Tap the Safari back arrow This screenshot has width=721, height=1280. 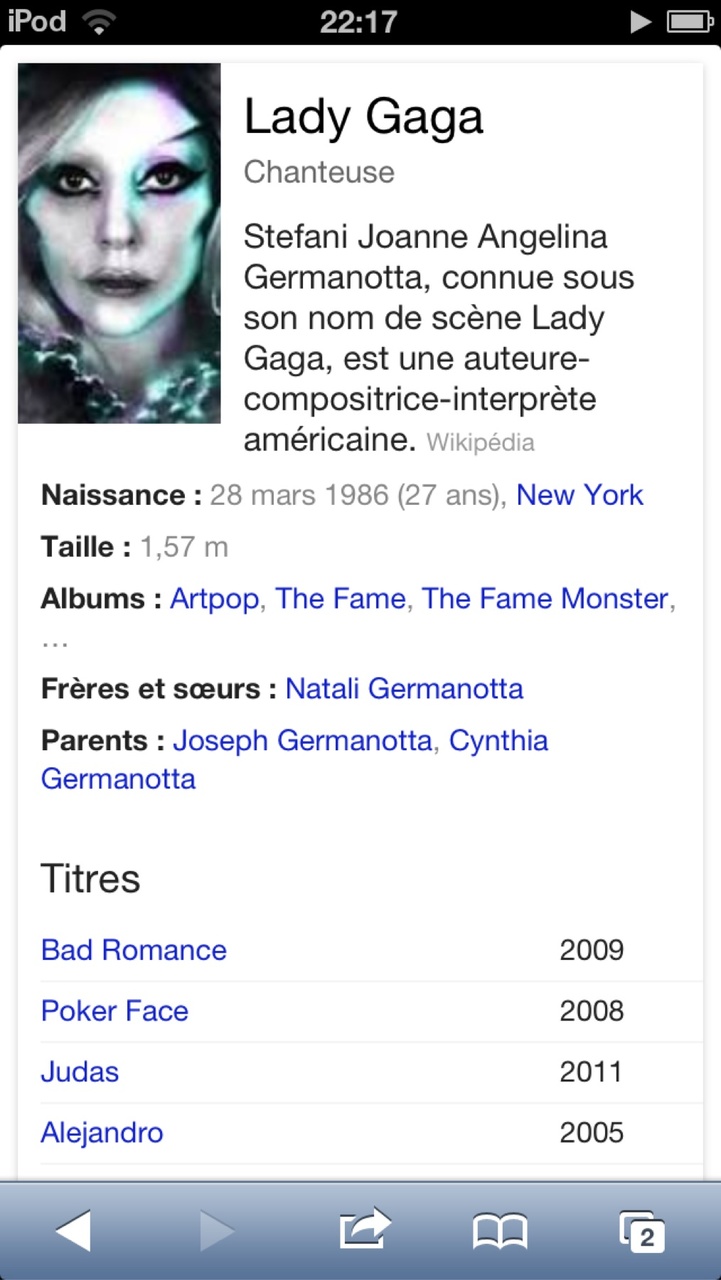coord(73,1229)
